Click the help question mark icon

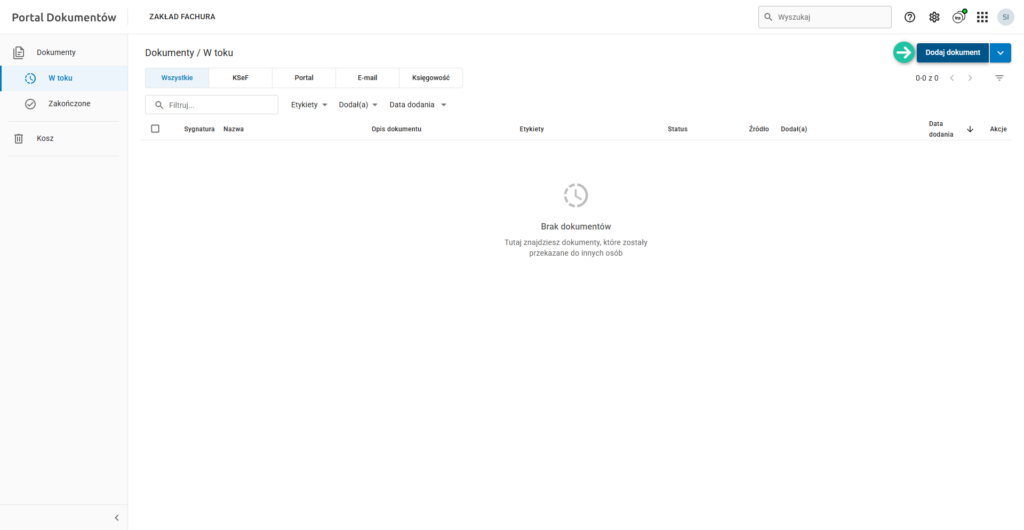coord(909,17)
